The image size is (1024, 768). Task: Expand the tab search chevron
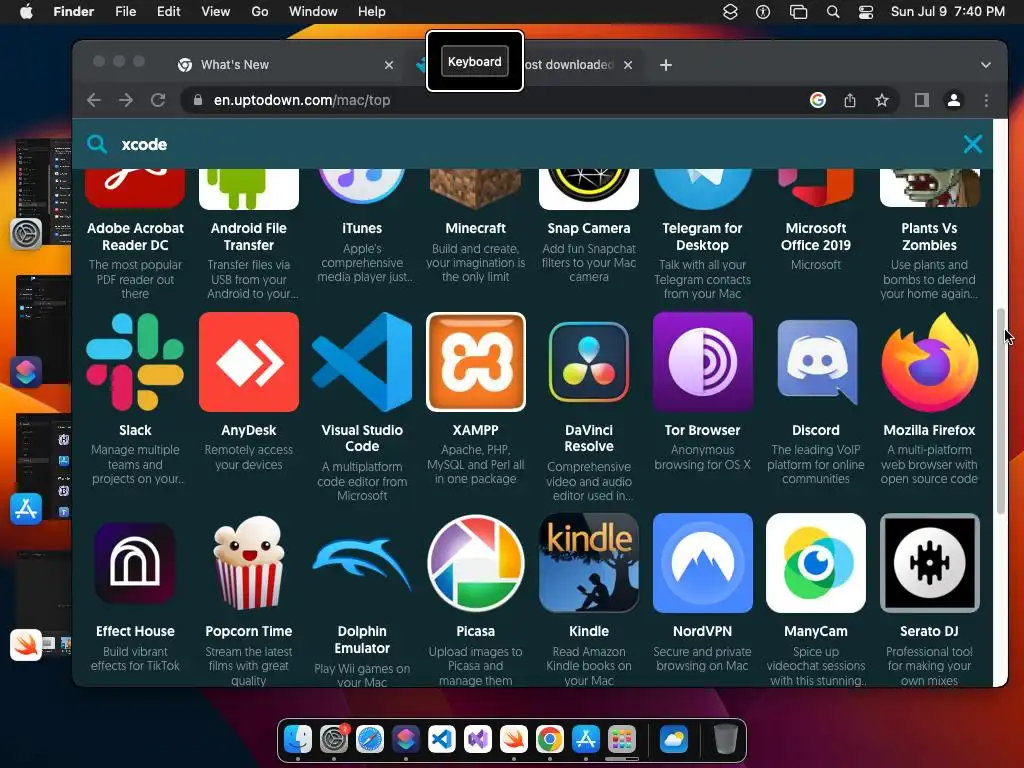985,65
